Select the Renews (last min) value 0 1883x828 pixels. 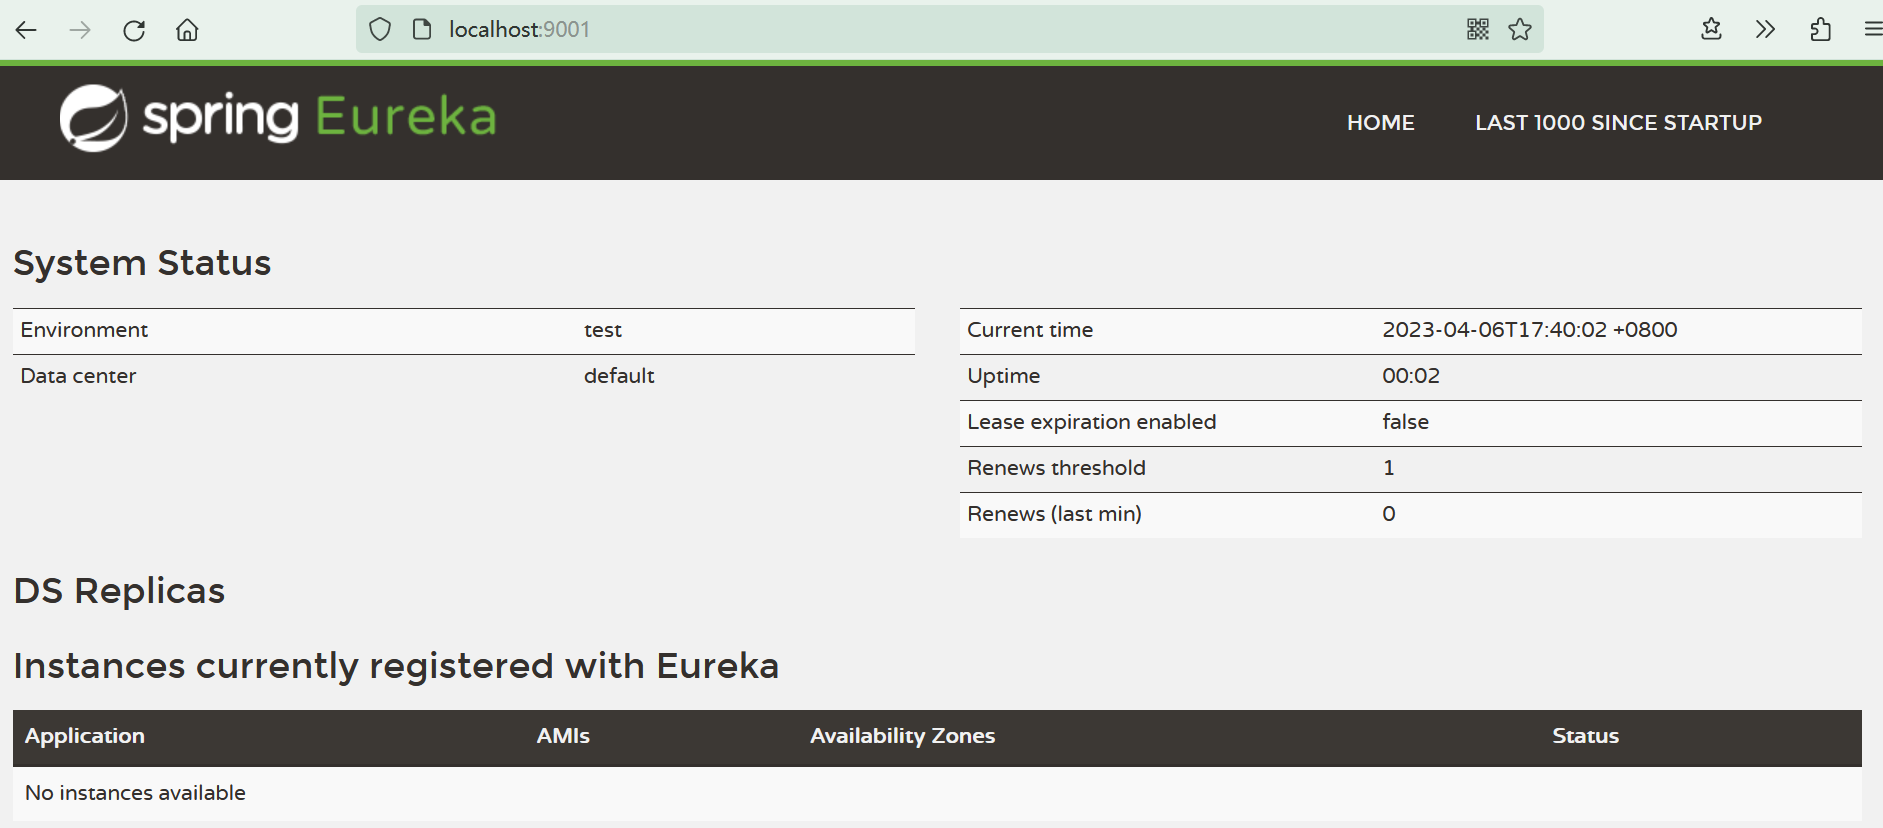pos(1388,514)
